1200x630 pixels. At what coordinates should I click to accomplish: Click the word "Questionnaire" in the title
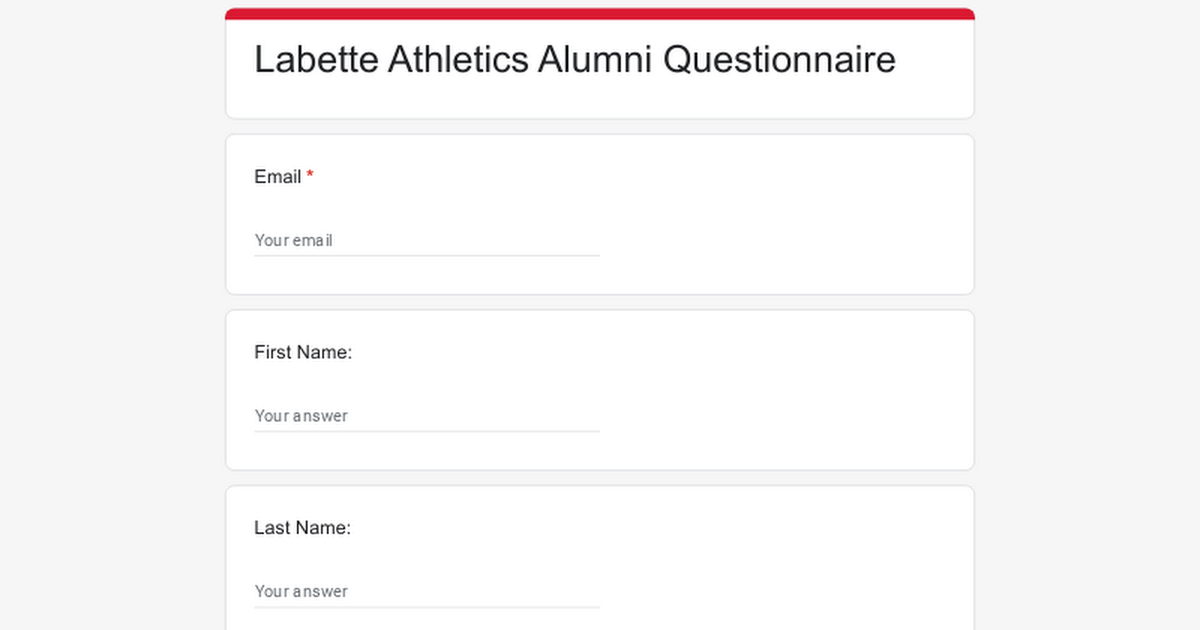(x=779, y=60)
